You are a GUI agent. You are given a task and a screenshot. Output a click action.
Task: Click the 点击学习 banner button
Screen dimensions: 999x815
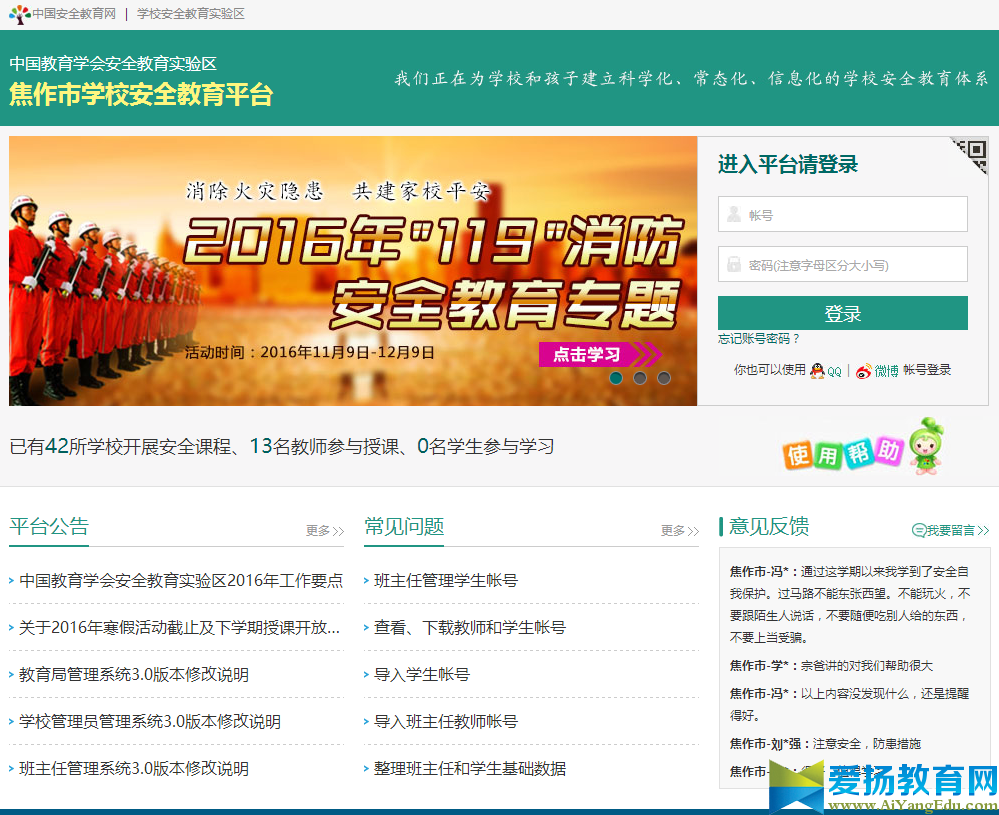(599, 354)
